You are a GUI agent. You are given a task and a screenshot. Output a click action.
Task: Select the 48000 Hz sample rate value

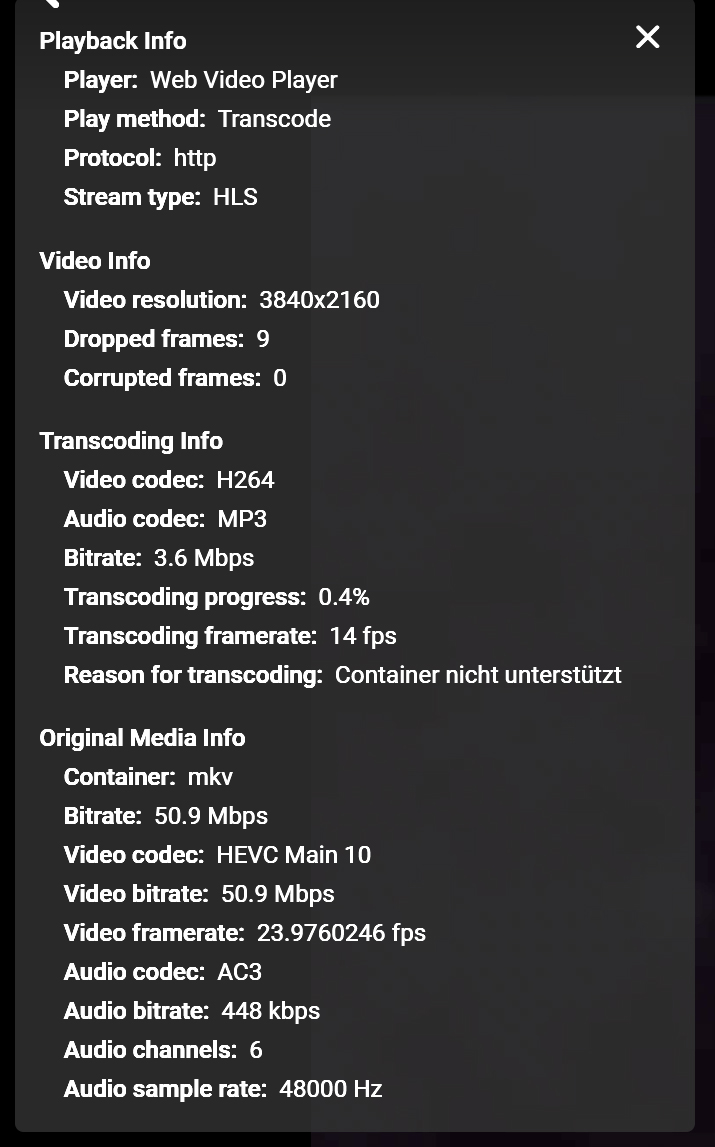[331, 1089]
